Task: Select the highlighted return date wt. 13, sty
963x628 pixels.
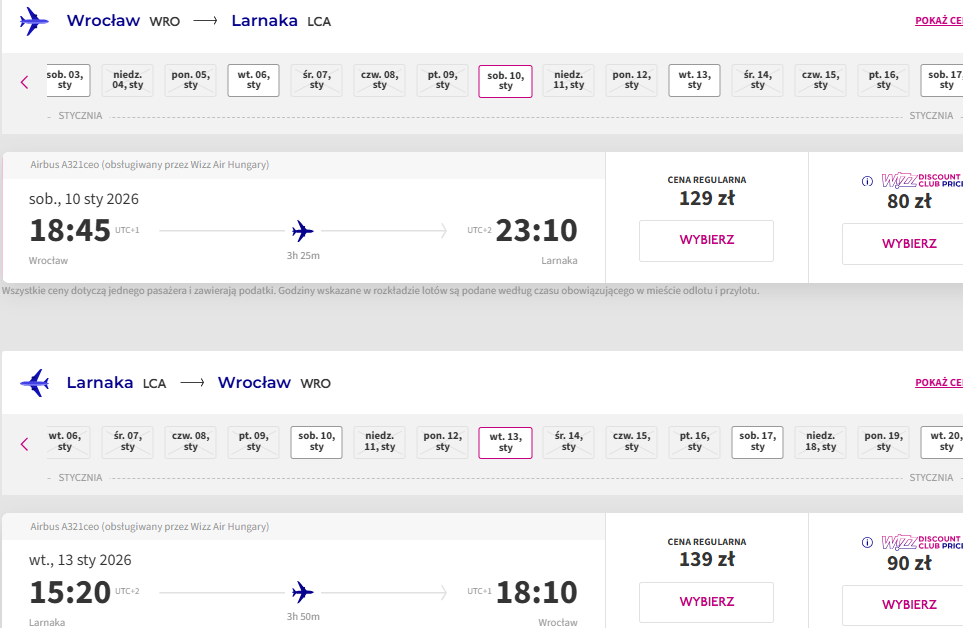Action: [x=505, y=443]
